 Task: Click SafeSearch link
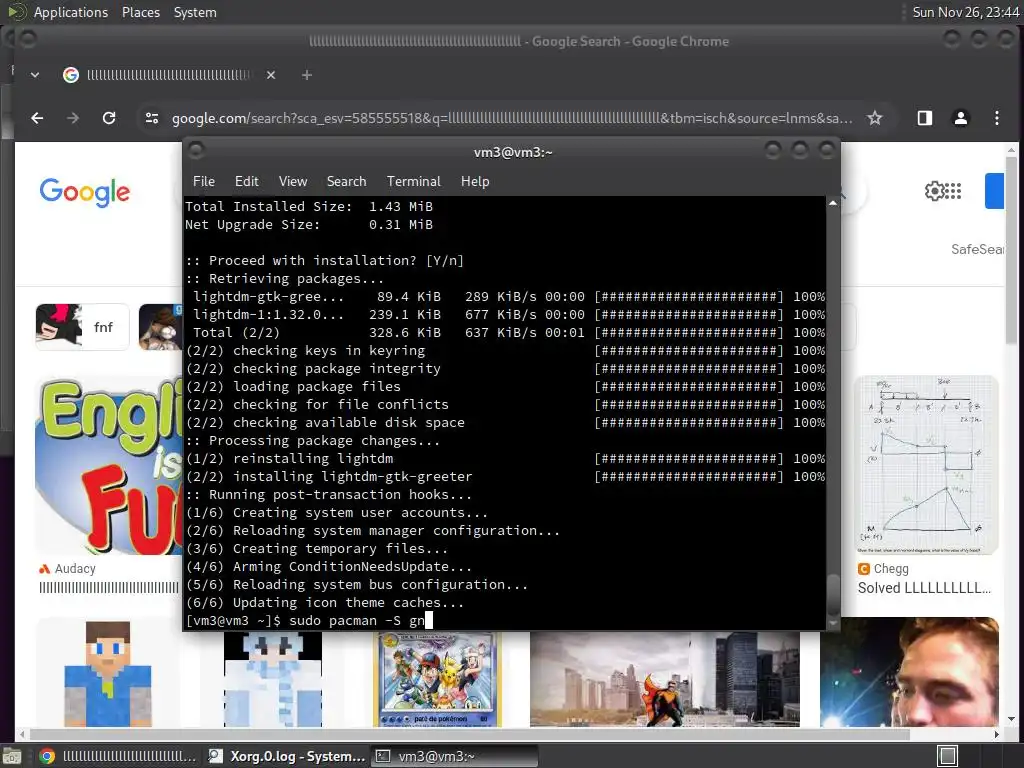click(977, 249)
